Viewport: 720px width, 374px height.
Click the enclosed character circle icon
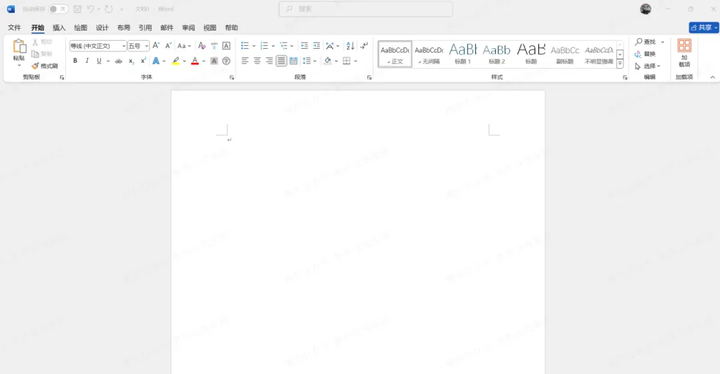pos(226,61)
